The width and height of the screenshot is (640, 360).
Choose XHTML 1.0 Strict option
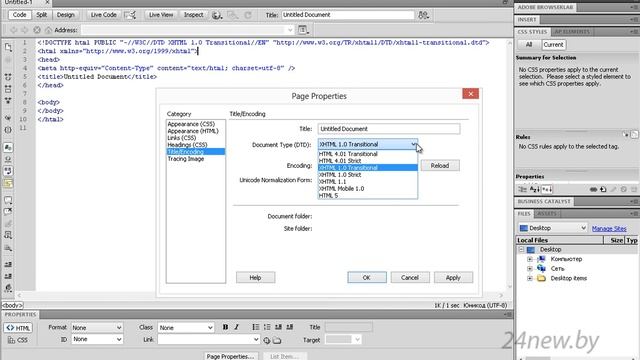coord(367,175)
